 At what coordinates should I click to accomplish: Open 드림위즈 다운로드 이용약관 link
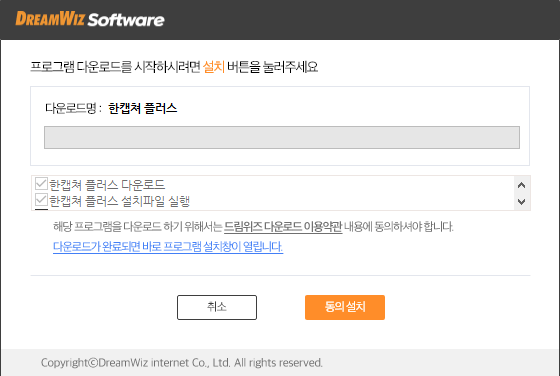click(283, 226)
